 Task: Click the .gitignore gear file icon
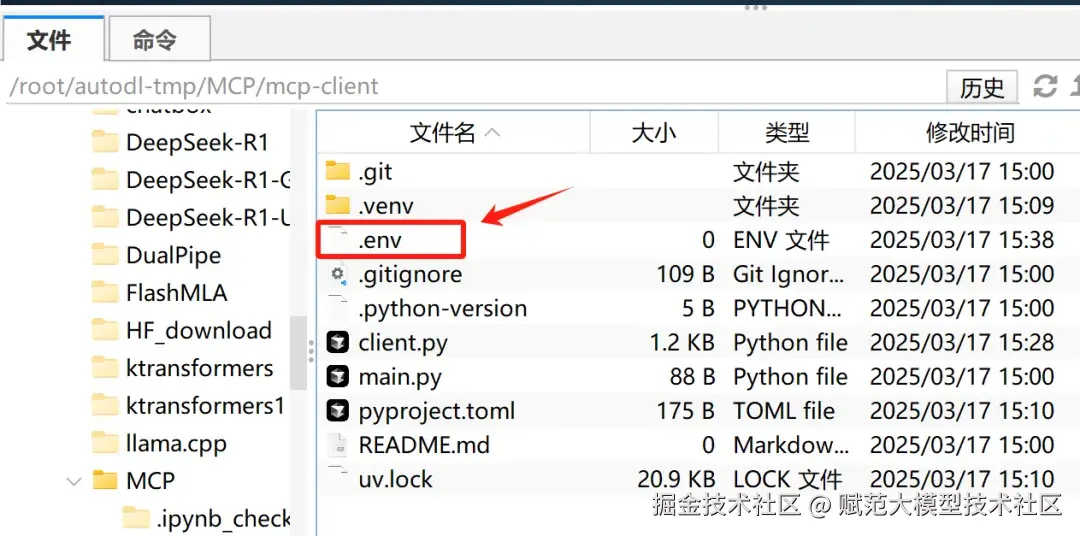pos(338,274)
